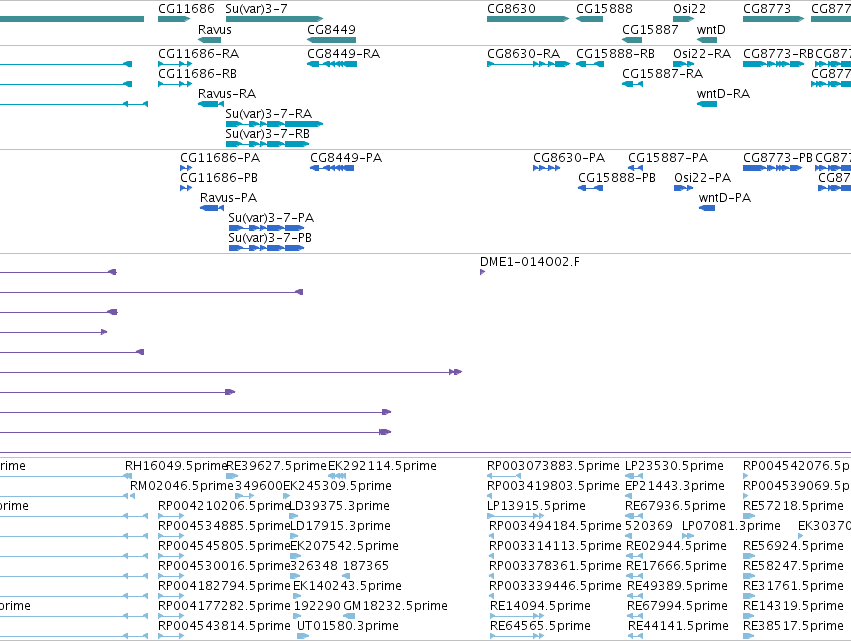Select EST RE17666.5prime label
Image resolution: width=851 pixels, height=641 pixels.
(x=676, y=566)
